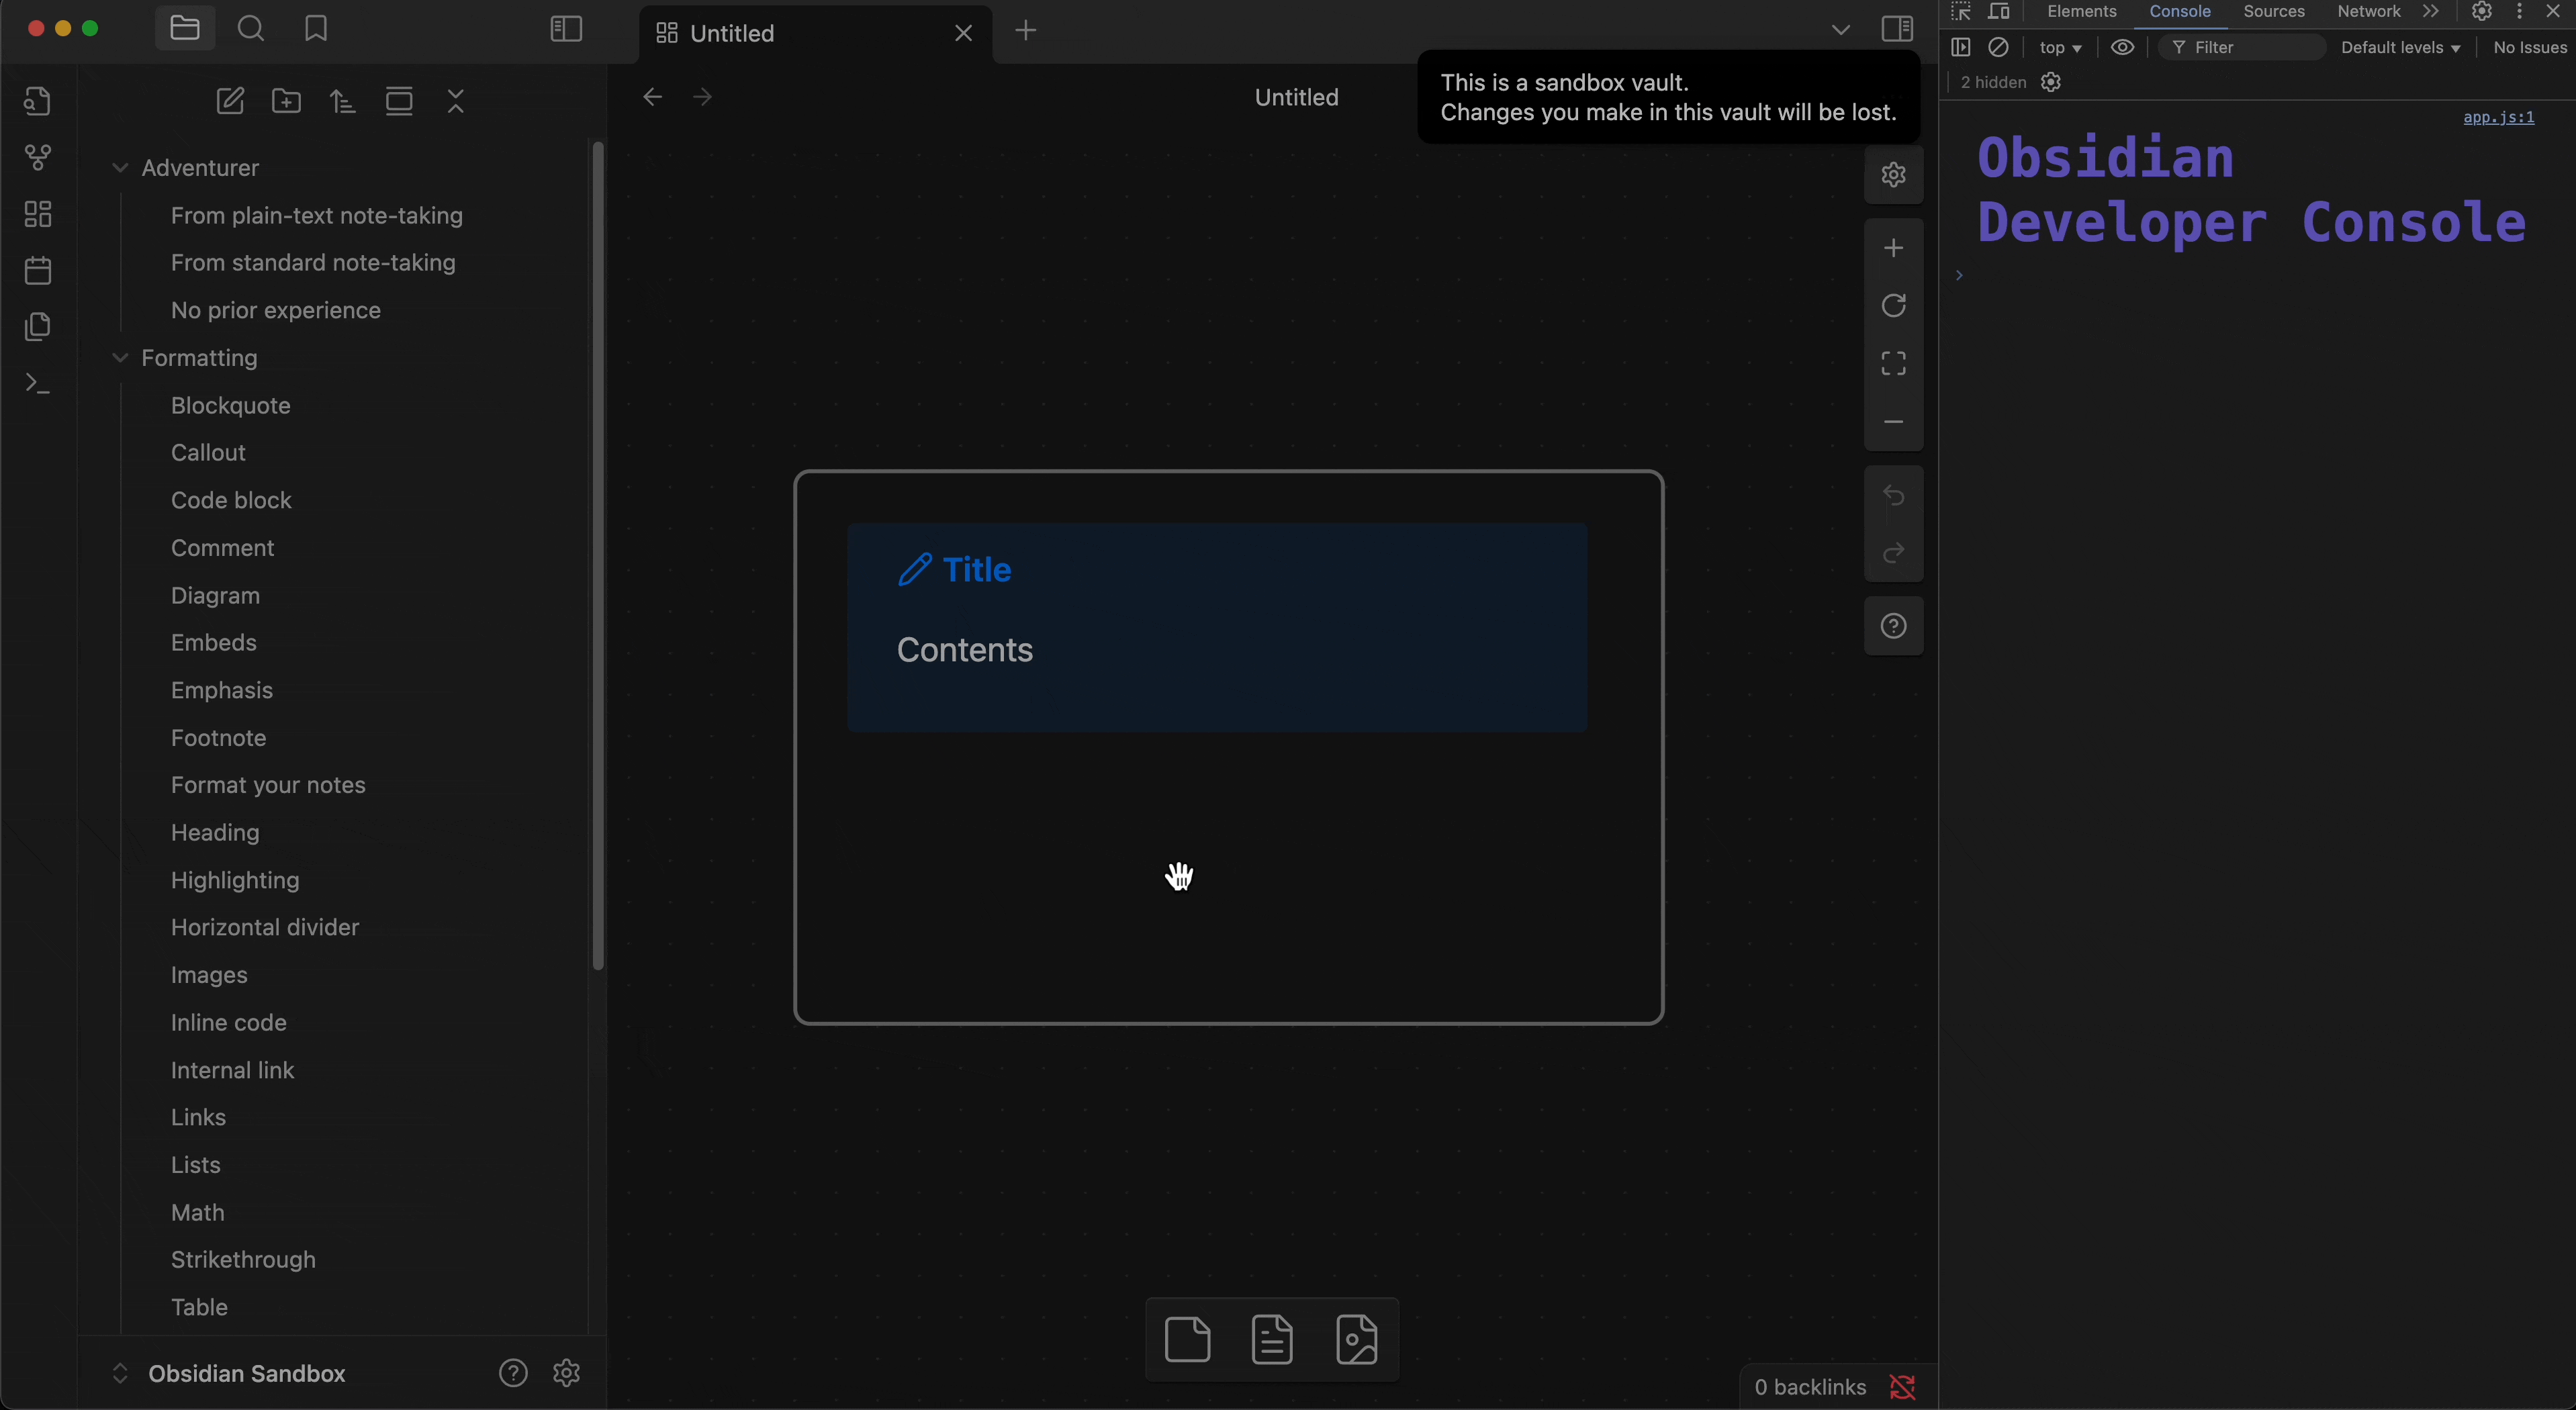Zoom in on the canvas
The width and height of the screenshot is (2576, 1410).
(1894, 248)
